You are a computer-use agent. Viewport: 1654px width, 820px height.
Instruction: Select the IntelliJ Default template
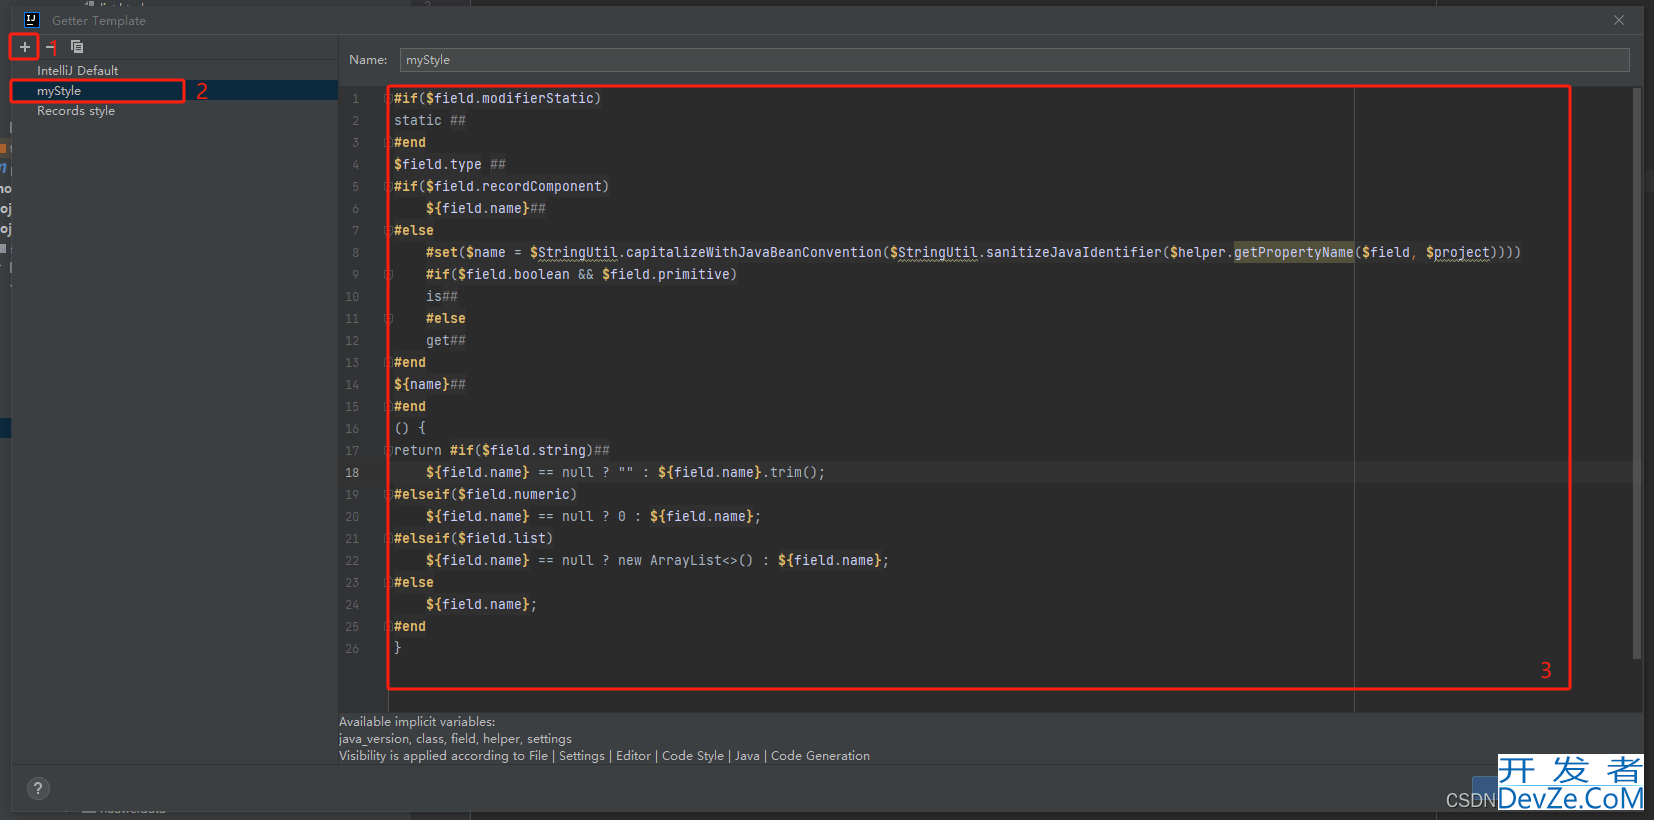point(77,71)
